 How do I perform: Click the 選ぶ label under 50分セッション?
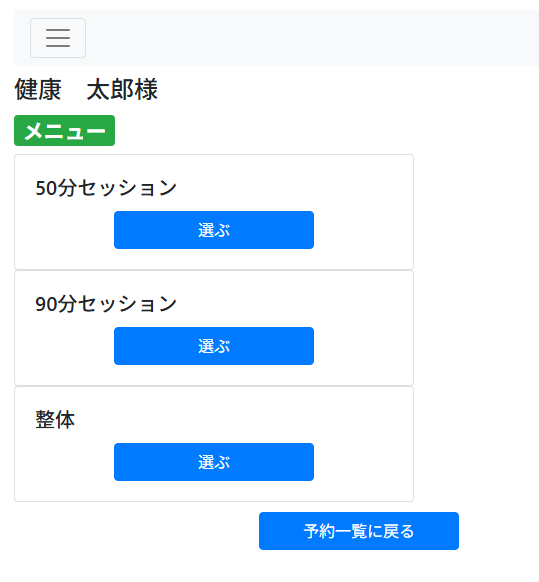coord(214,230)
